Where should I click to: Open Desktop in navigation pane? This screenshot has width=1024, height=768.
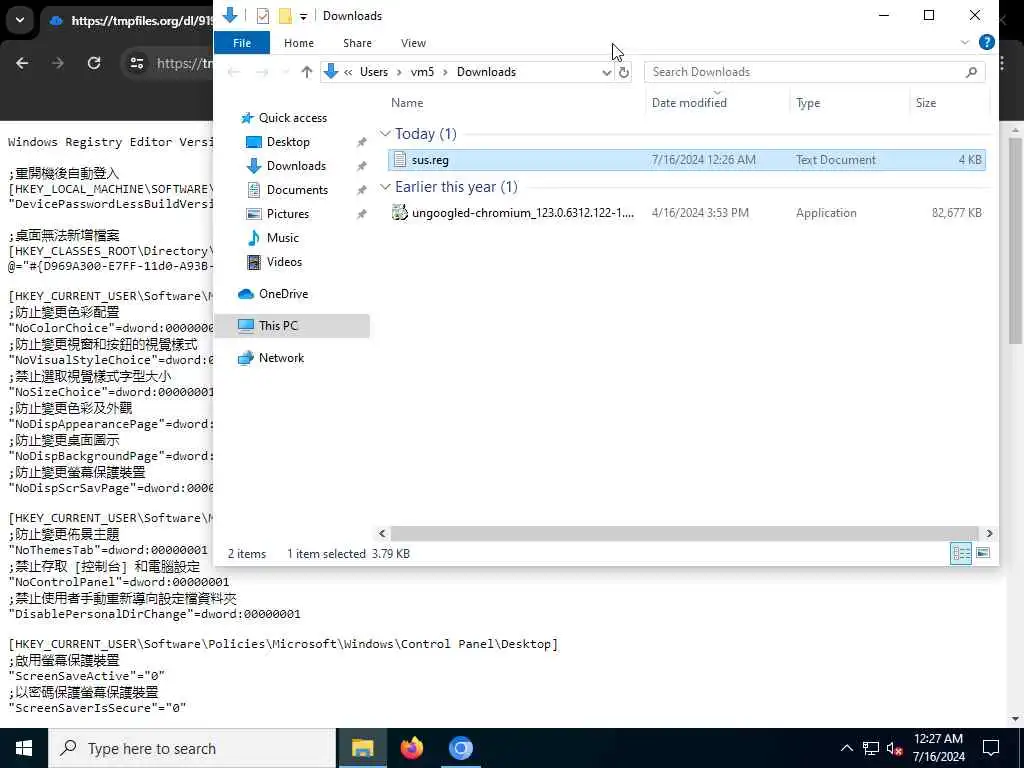coord(288,142)
